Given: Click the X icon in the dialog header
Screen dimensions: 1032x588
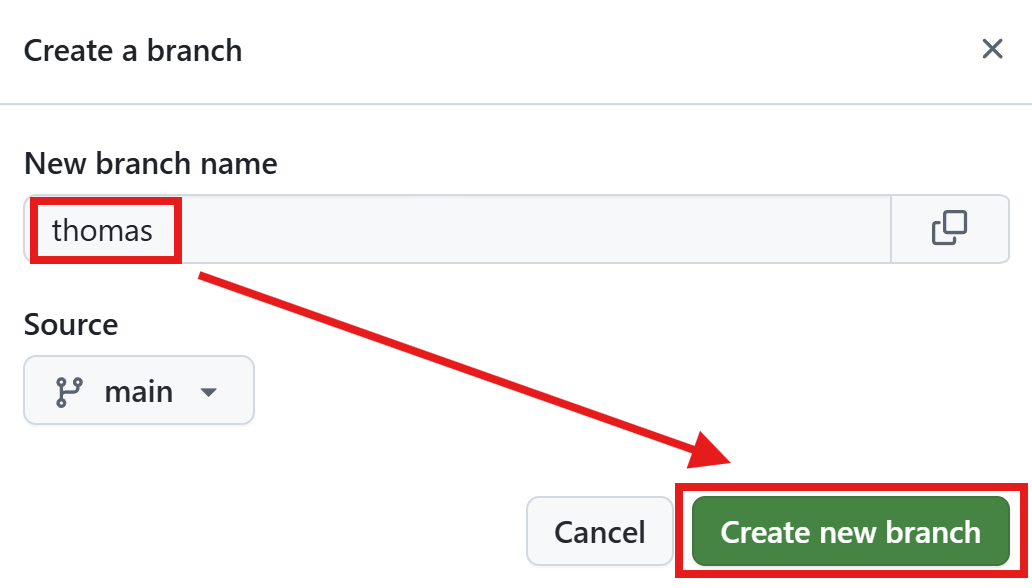Looking at the screenshot, I should pos(992,49).
